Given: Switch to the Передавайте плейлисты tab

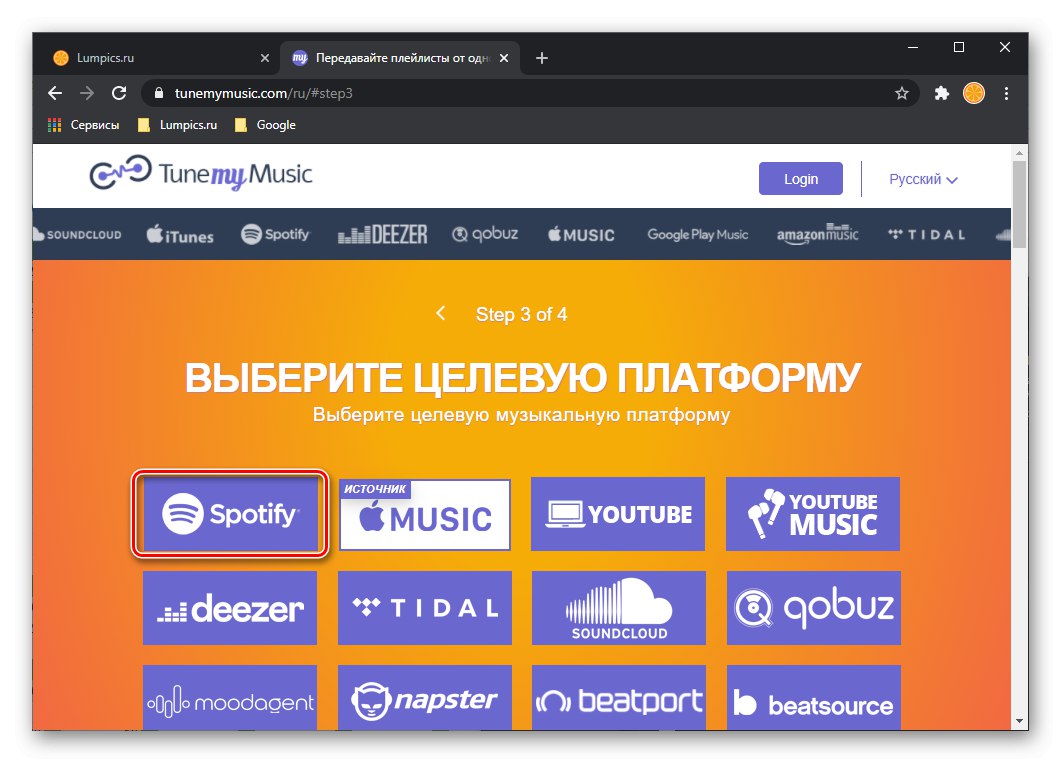Looking at the screenshot, I should click(x=399, y=58).
